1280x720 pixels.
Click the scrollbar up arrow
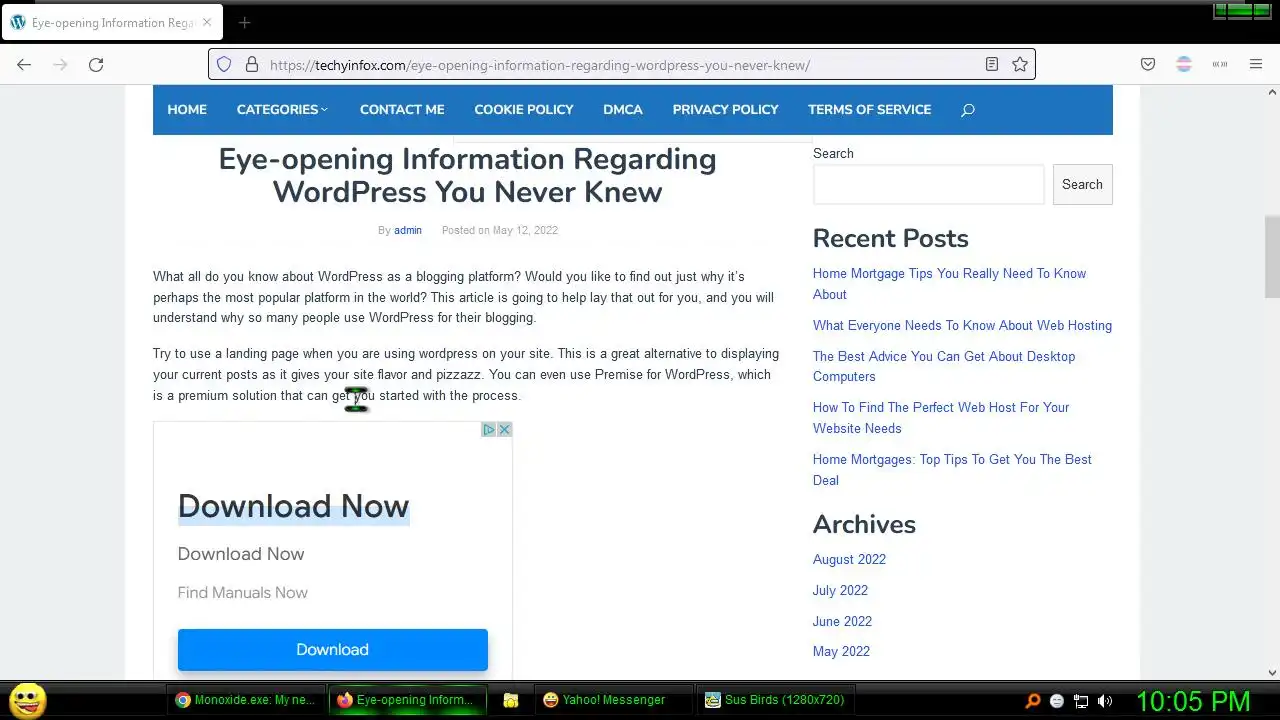[x=1272, y=92]
